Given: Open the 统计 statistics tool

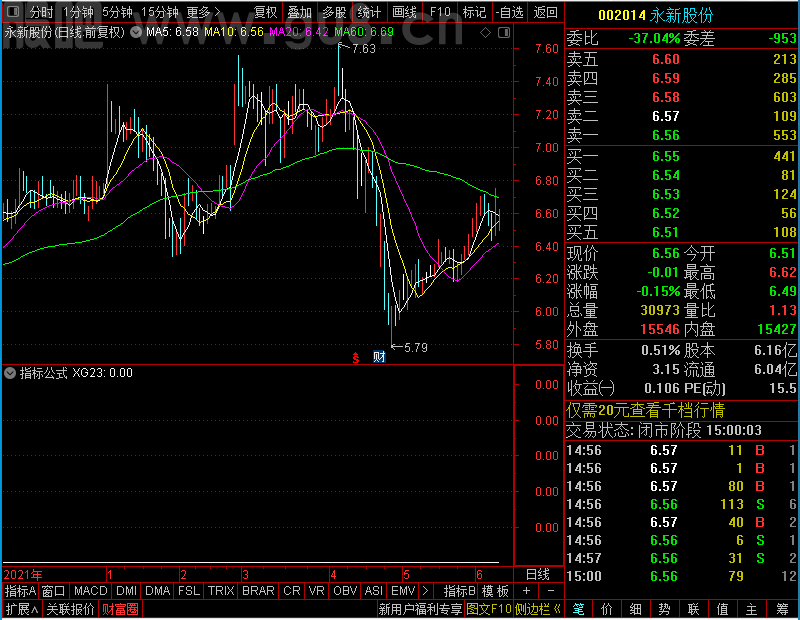Looking at the screenshot, I should [x=369, y=12].
